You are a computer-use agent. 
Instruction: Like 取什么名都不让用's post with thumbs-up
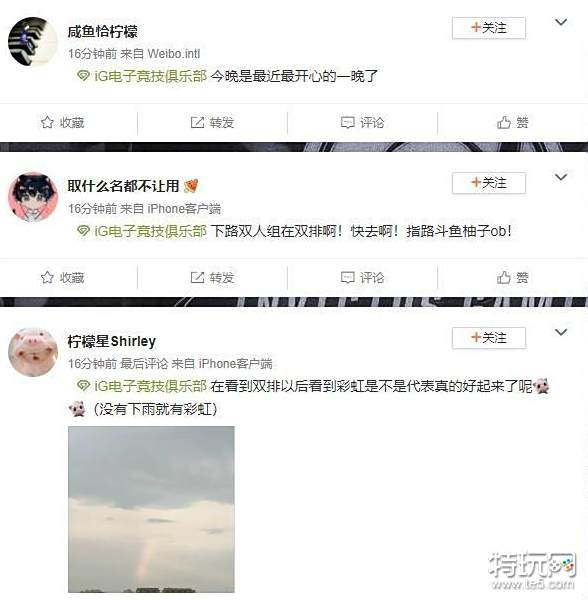point(503,277)
